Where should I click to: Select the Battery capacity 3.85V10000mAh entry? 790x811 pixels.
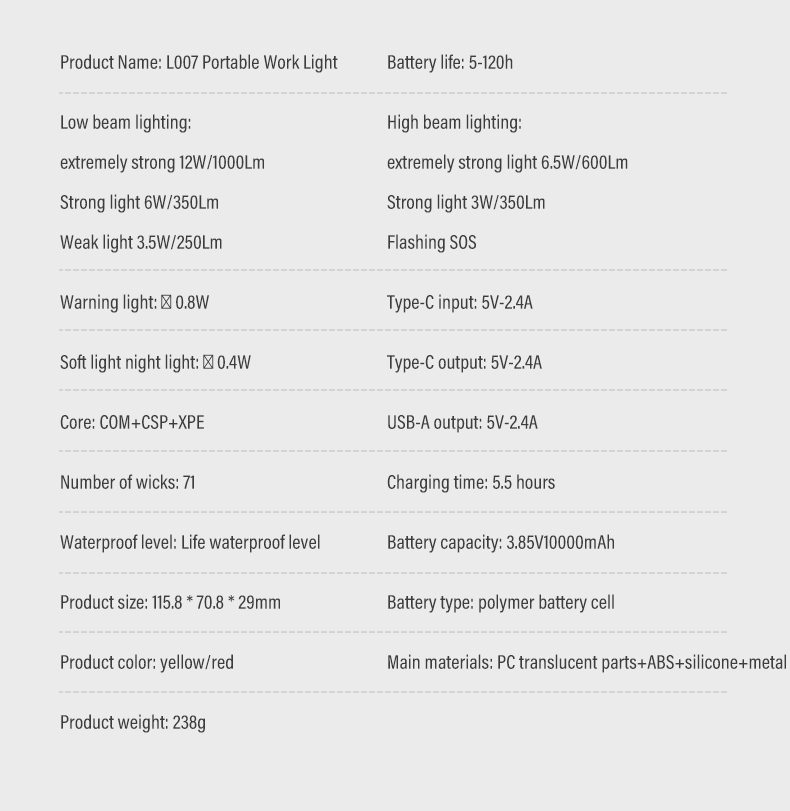click(x=501, y=543)
